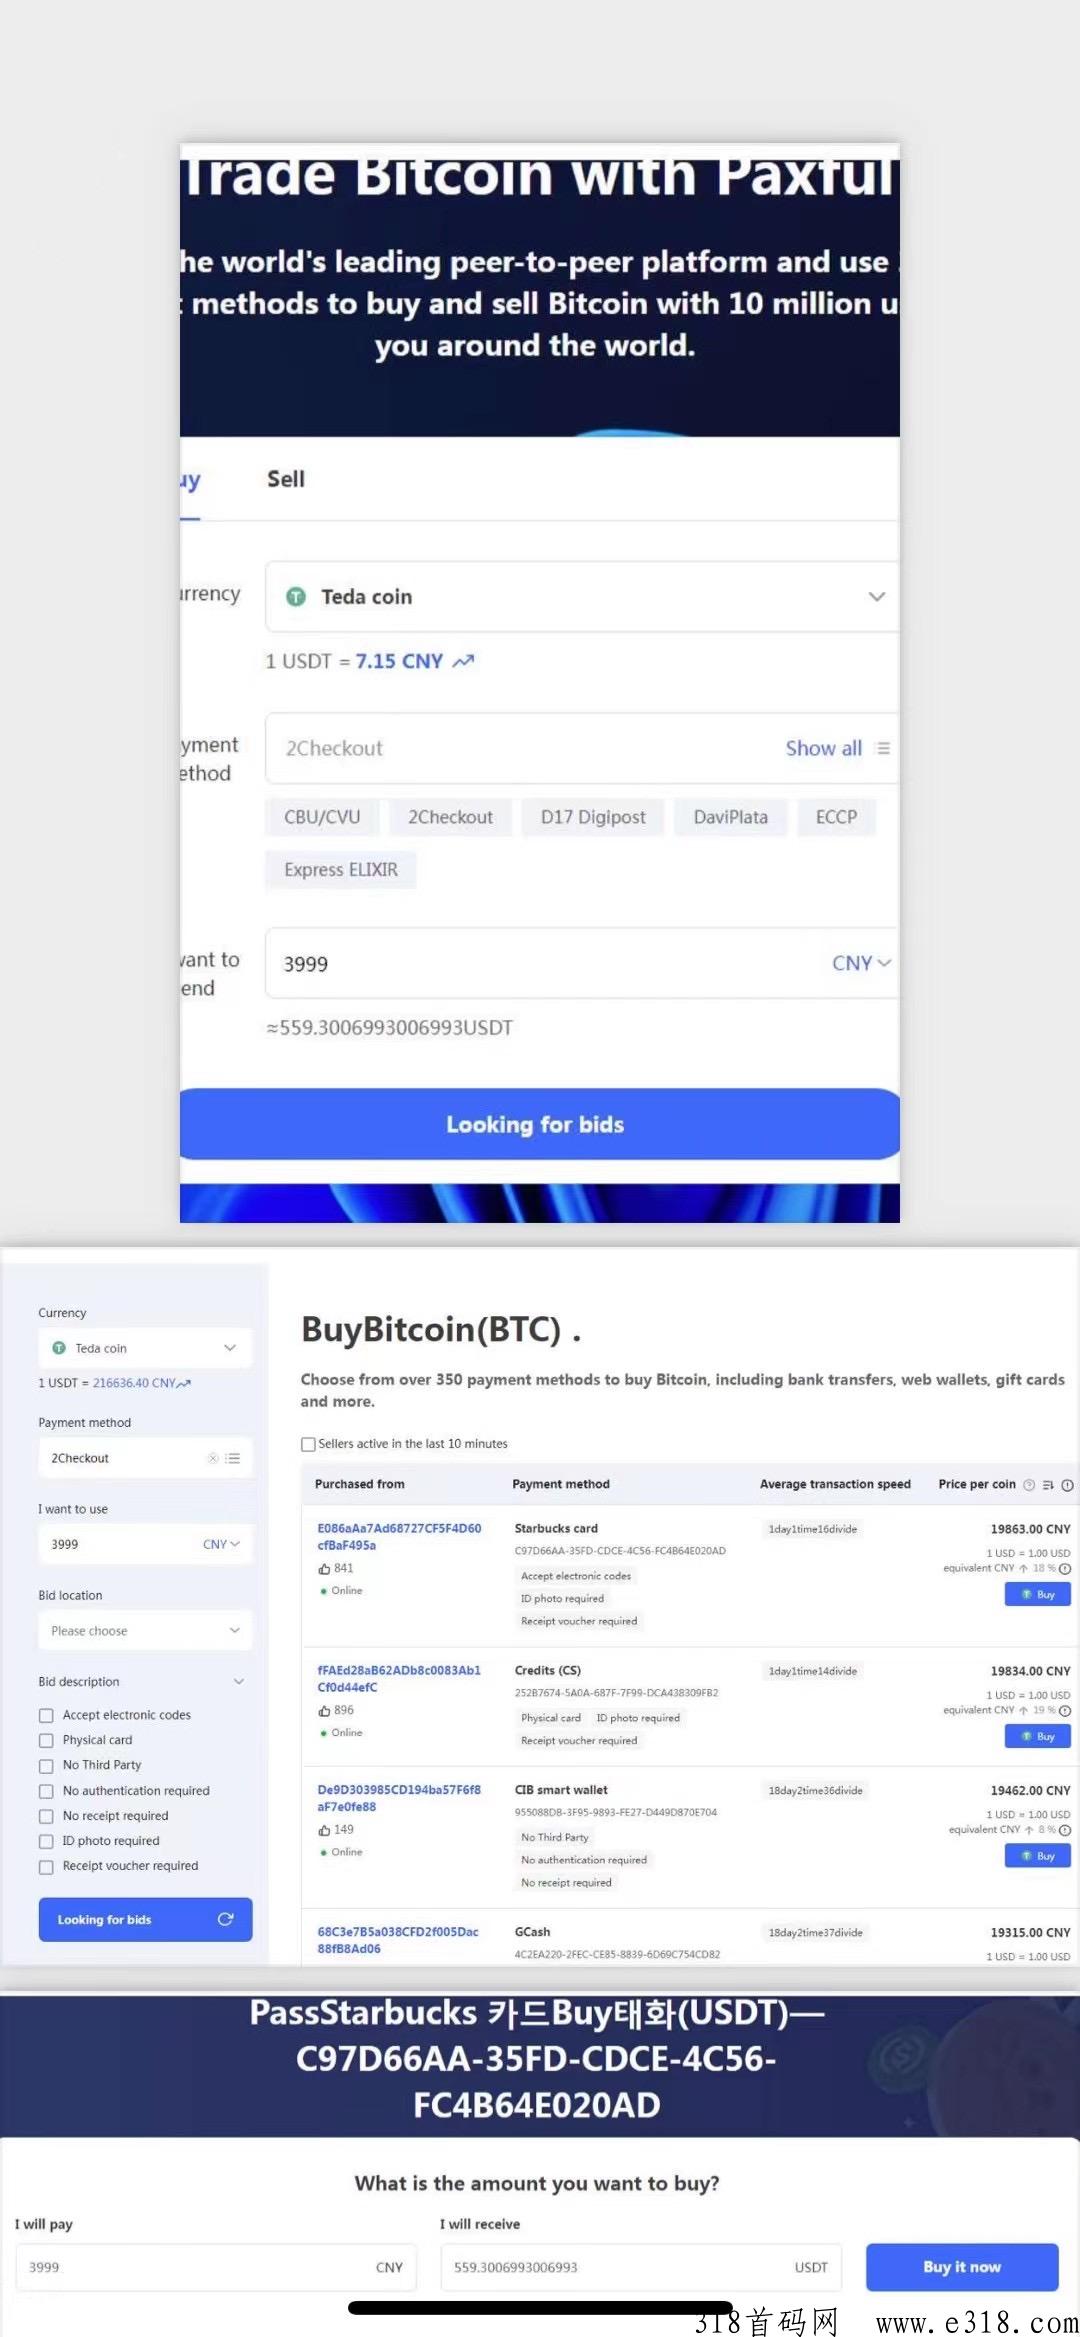Open the sidebar CNY currency dropdown
Image resolution: width=1080 pixels, height=2337 pixels.
(221, 1544)
